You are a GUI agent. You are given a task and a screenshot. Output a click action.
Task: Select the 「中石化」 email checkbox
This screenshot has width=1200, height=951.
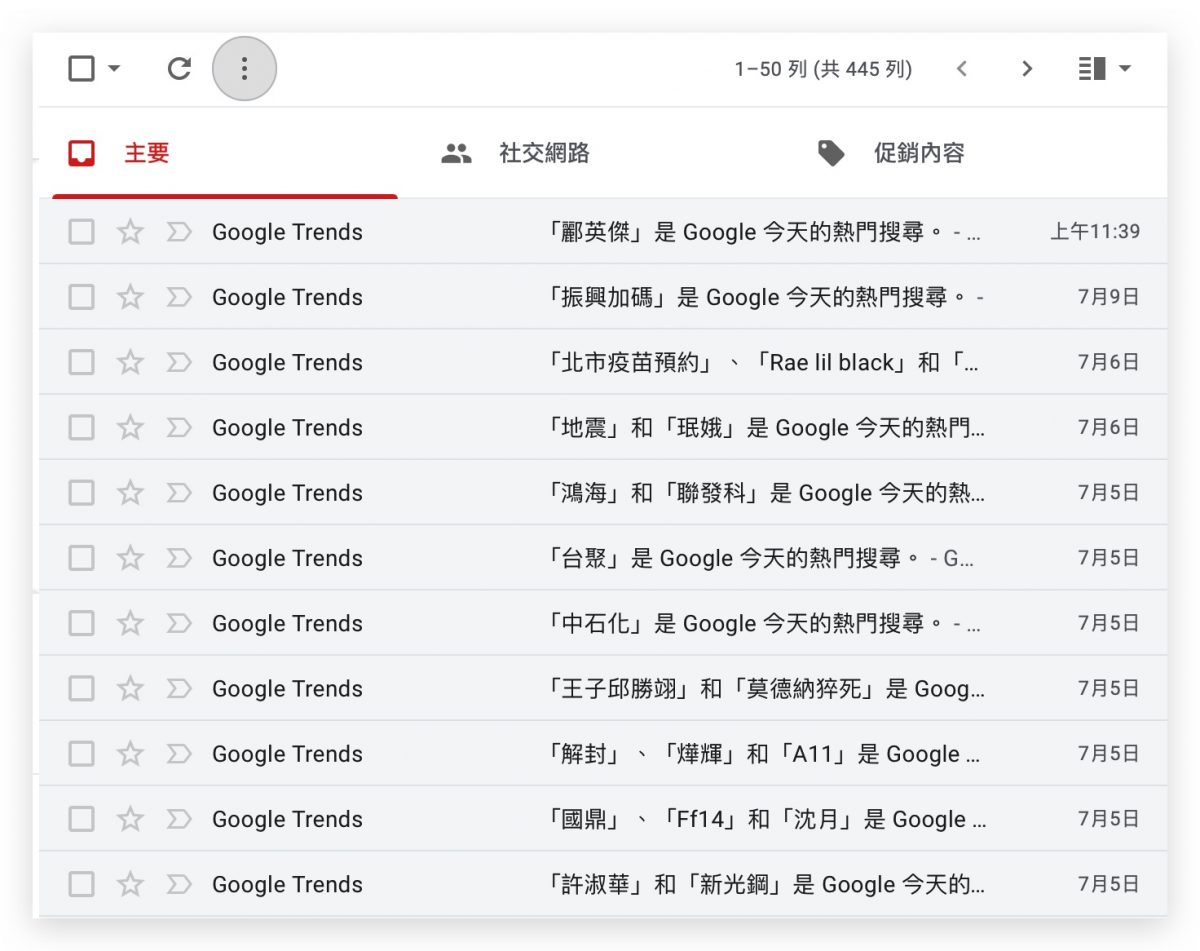pyautogui.click(x=81, y=623)
